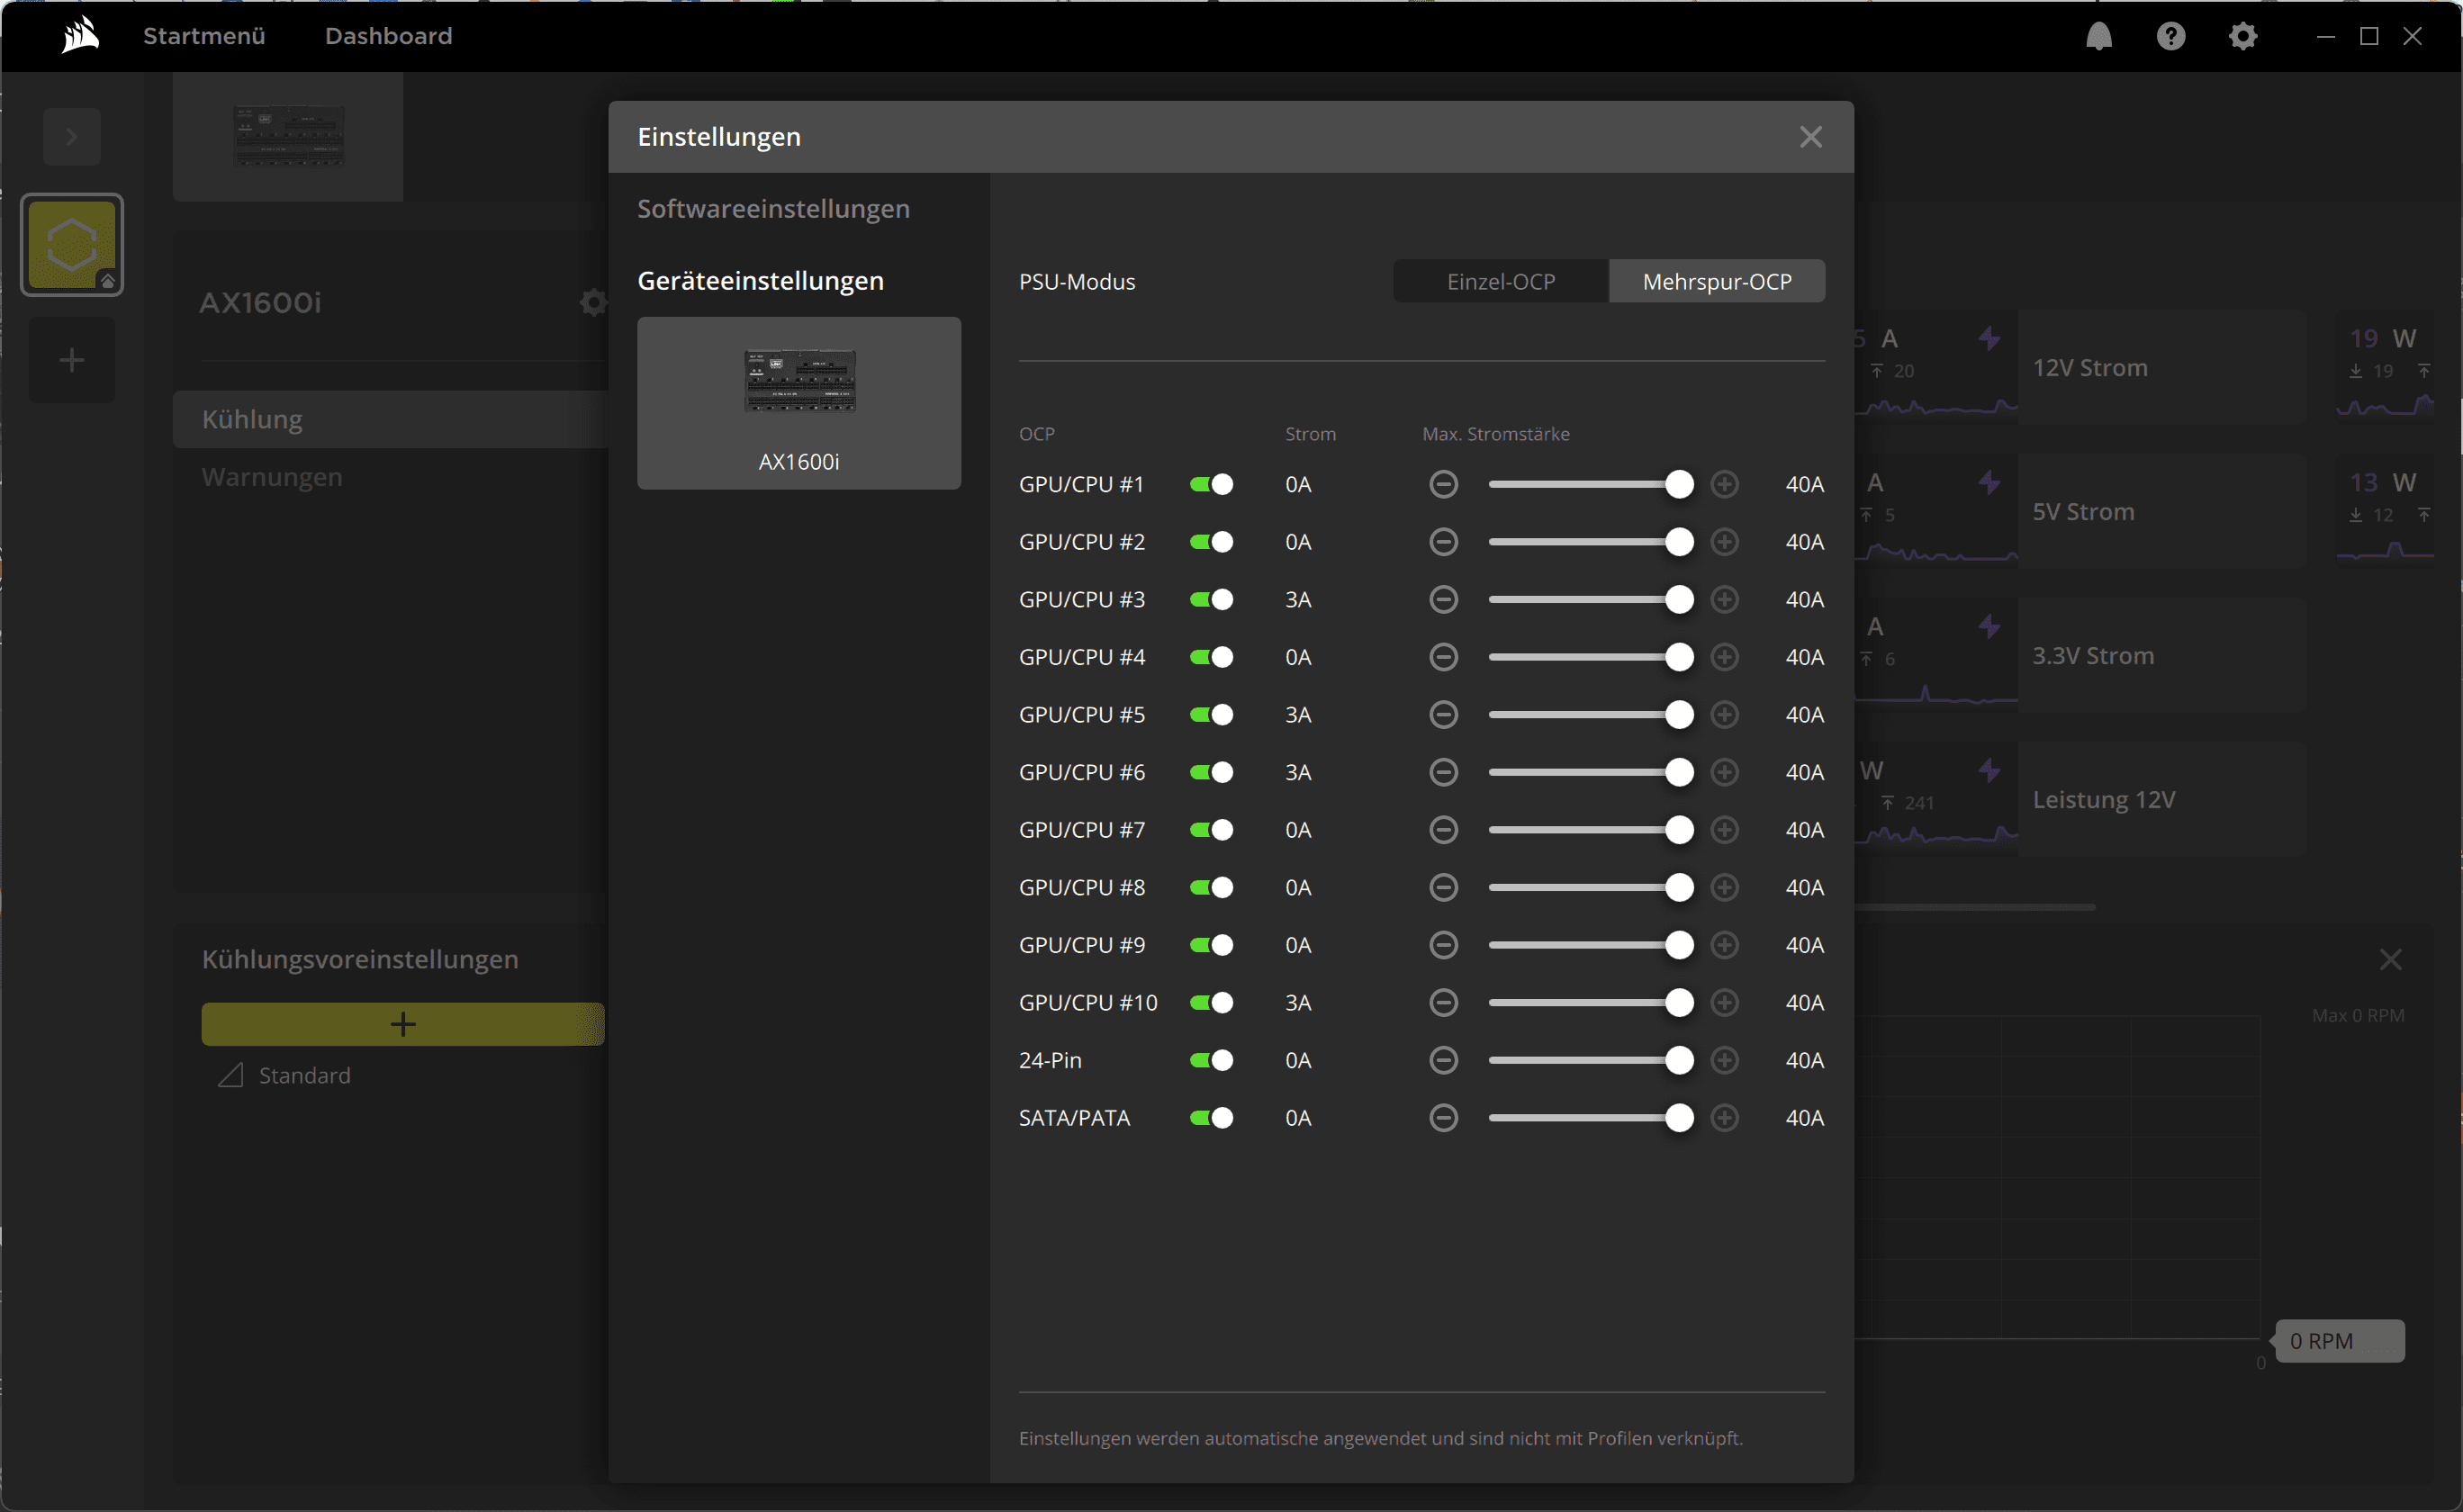Turn off the 24-Pin OCP switch
2463x1512 pixels.
click(1211, 1060)
